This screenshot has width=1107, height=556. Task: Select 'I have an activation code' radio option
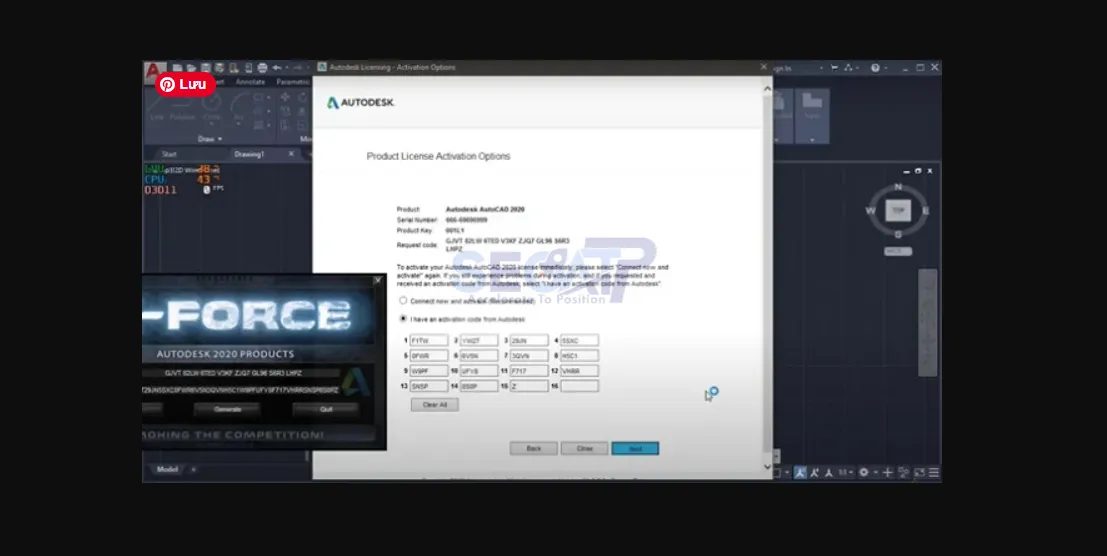(x=403, y=319)
